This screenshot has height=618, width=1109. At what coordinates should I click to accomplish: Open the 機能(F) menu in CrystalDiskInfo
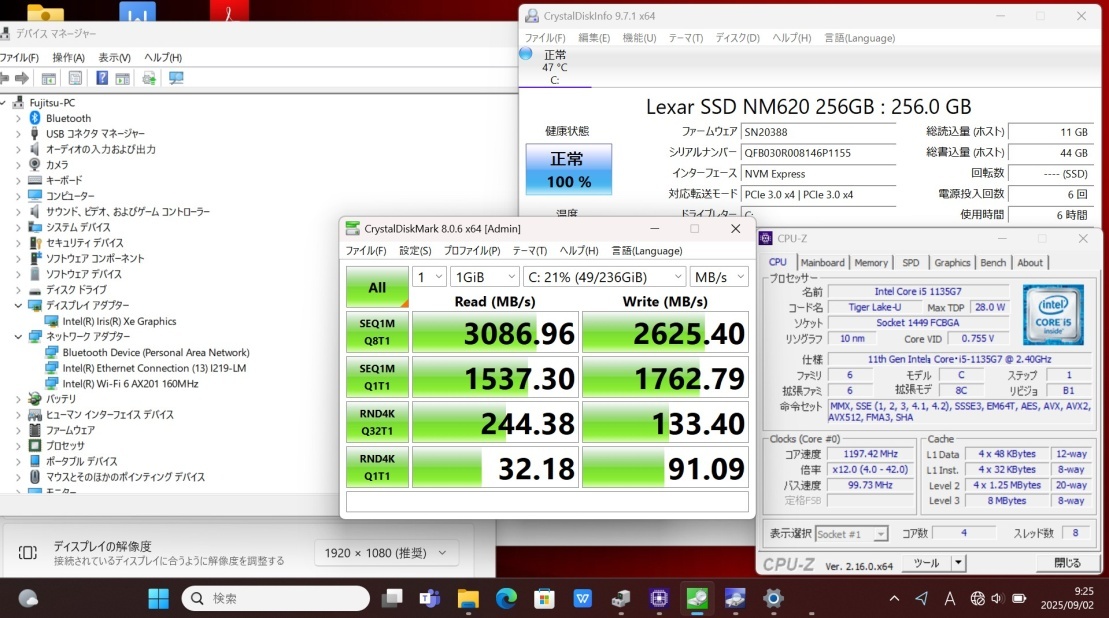[639, 38]
